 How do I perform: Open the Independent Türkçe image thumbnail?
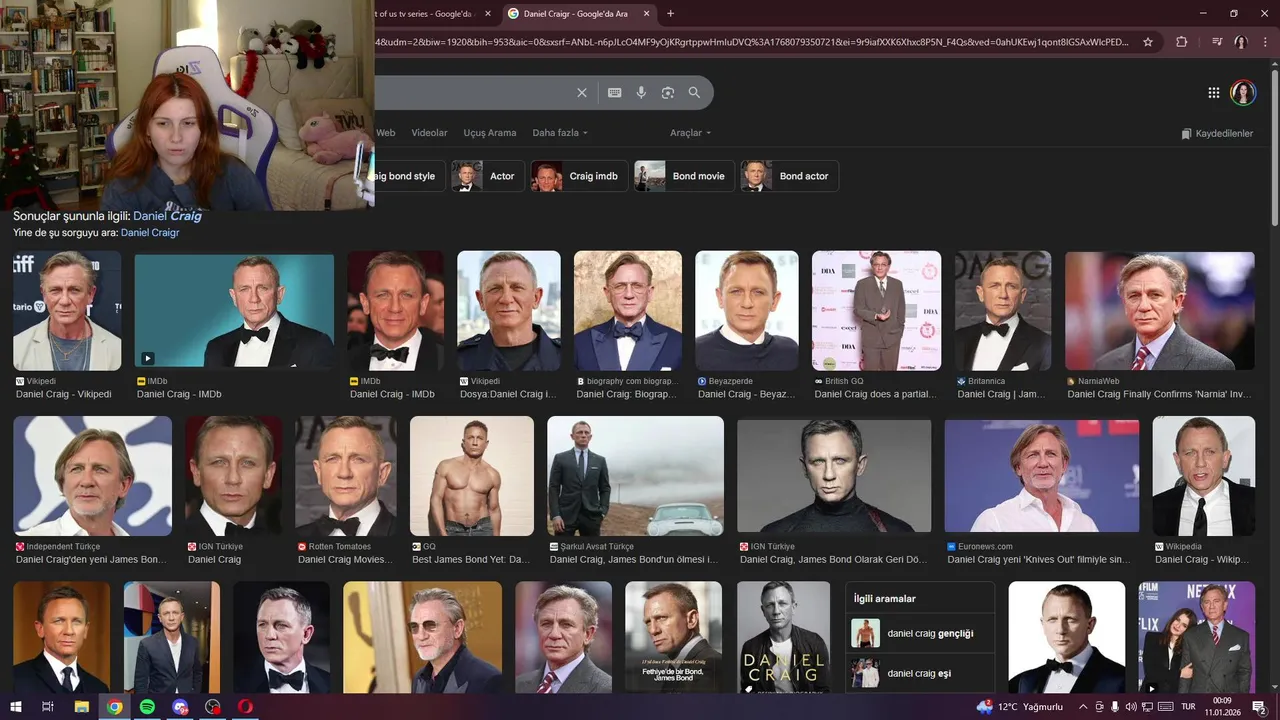coord(93,476)
